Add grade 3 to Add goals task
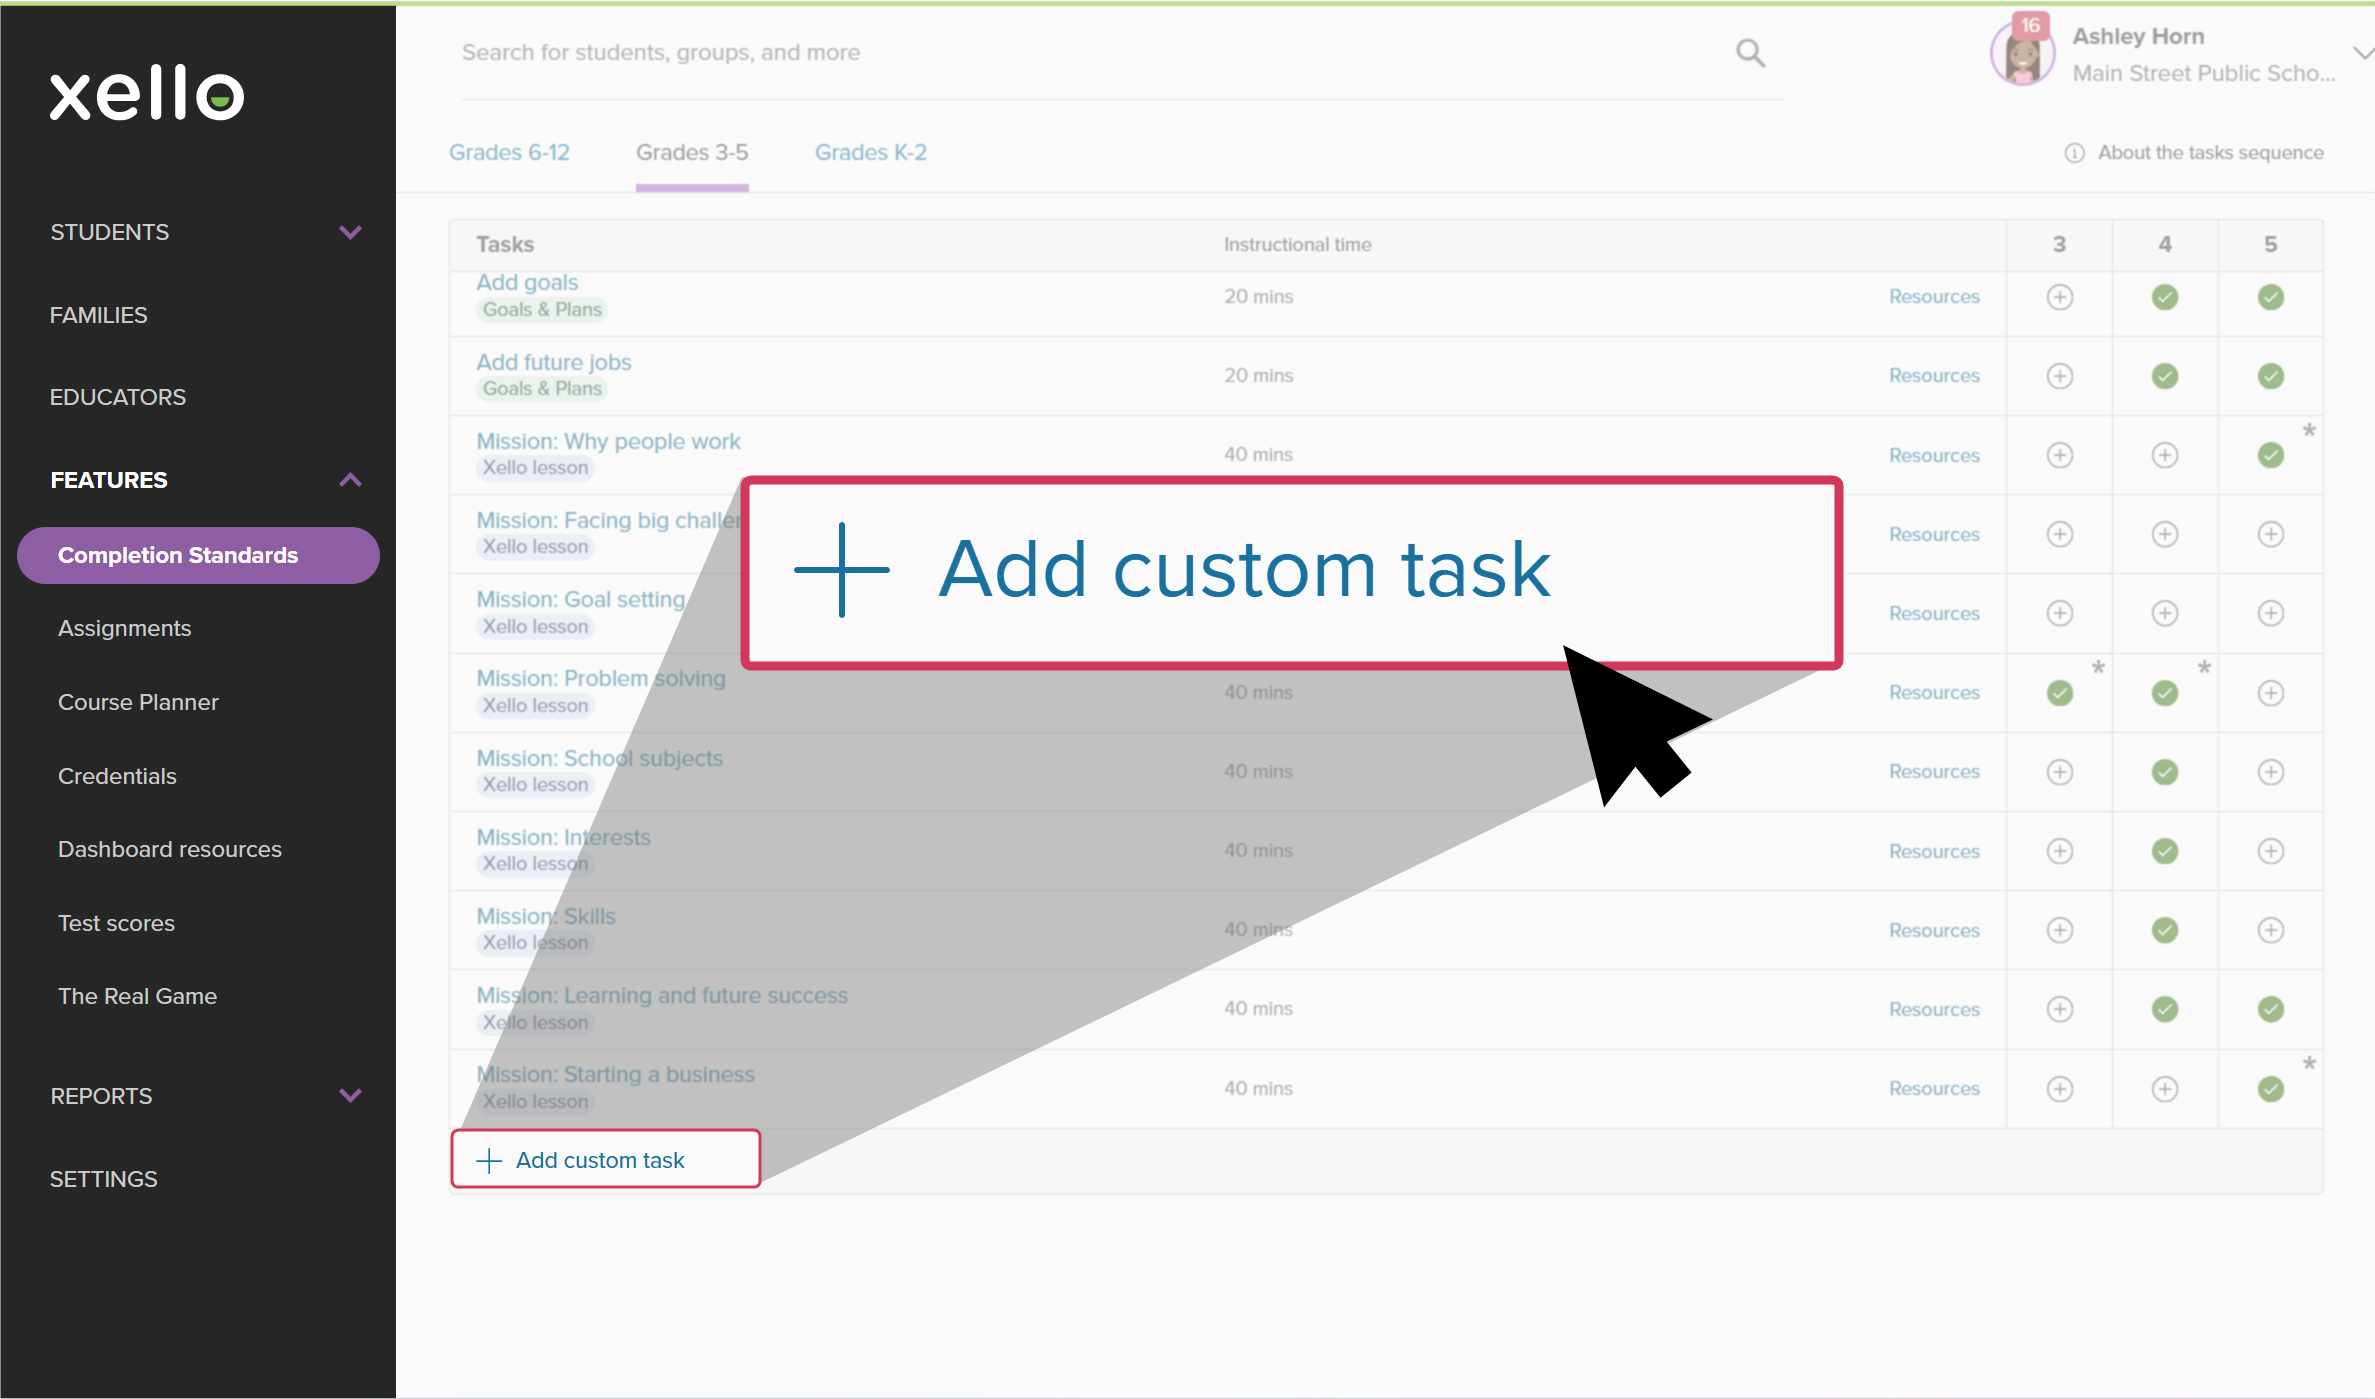 click(x=2059, y=297)
